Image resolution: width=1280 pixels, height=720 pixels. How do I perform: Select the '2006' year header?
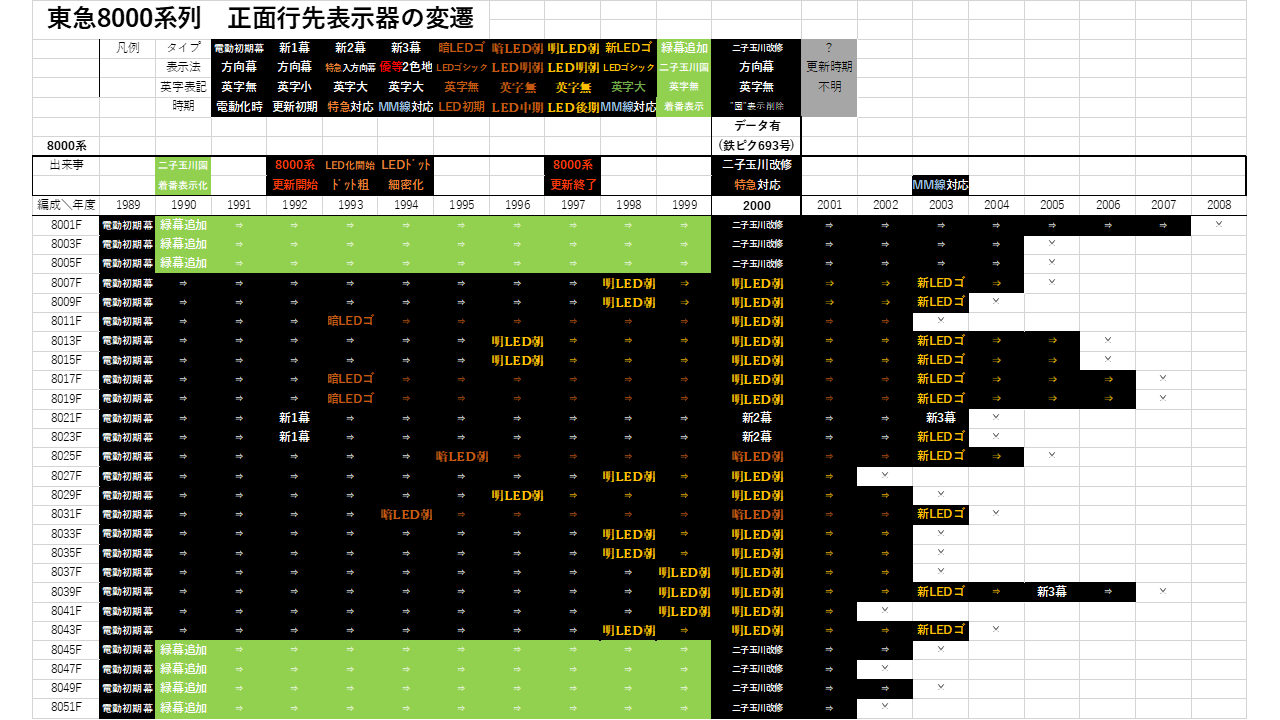pos(1107,205)
